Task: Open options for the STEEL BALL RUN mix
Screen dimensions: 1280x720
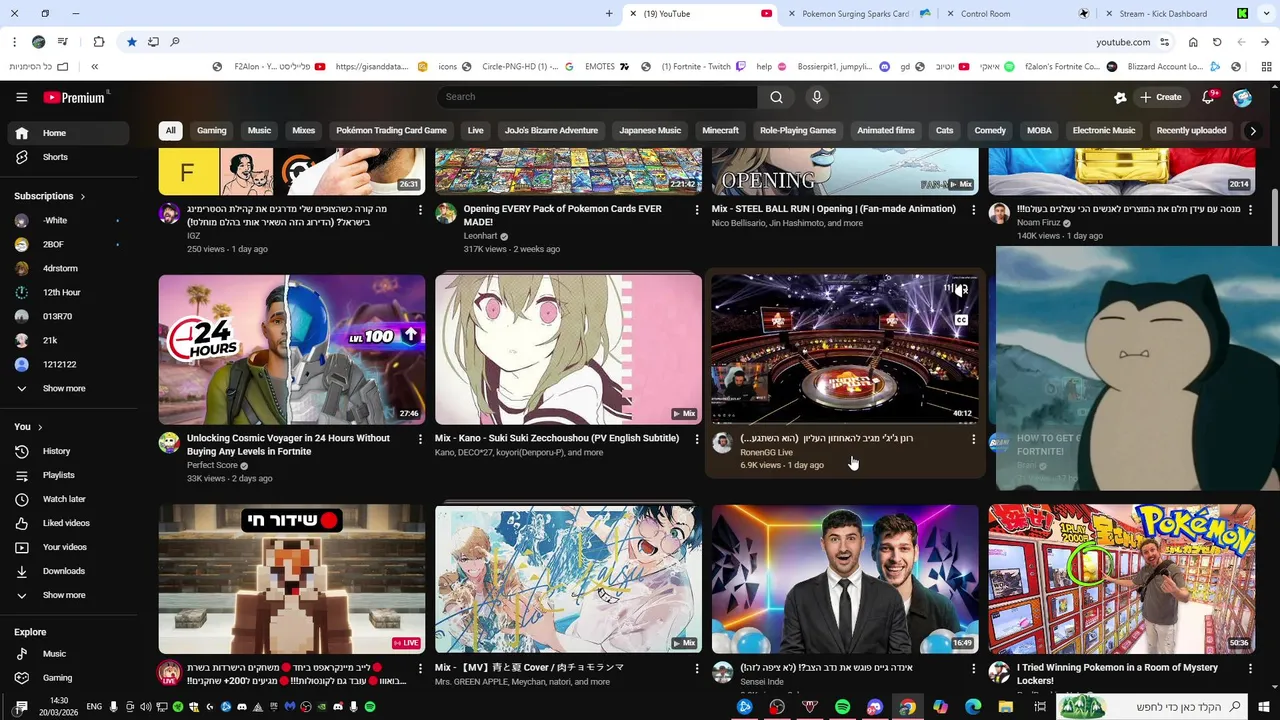Action: [x=973, y=210]
